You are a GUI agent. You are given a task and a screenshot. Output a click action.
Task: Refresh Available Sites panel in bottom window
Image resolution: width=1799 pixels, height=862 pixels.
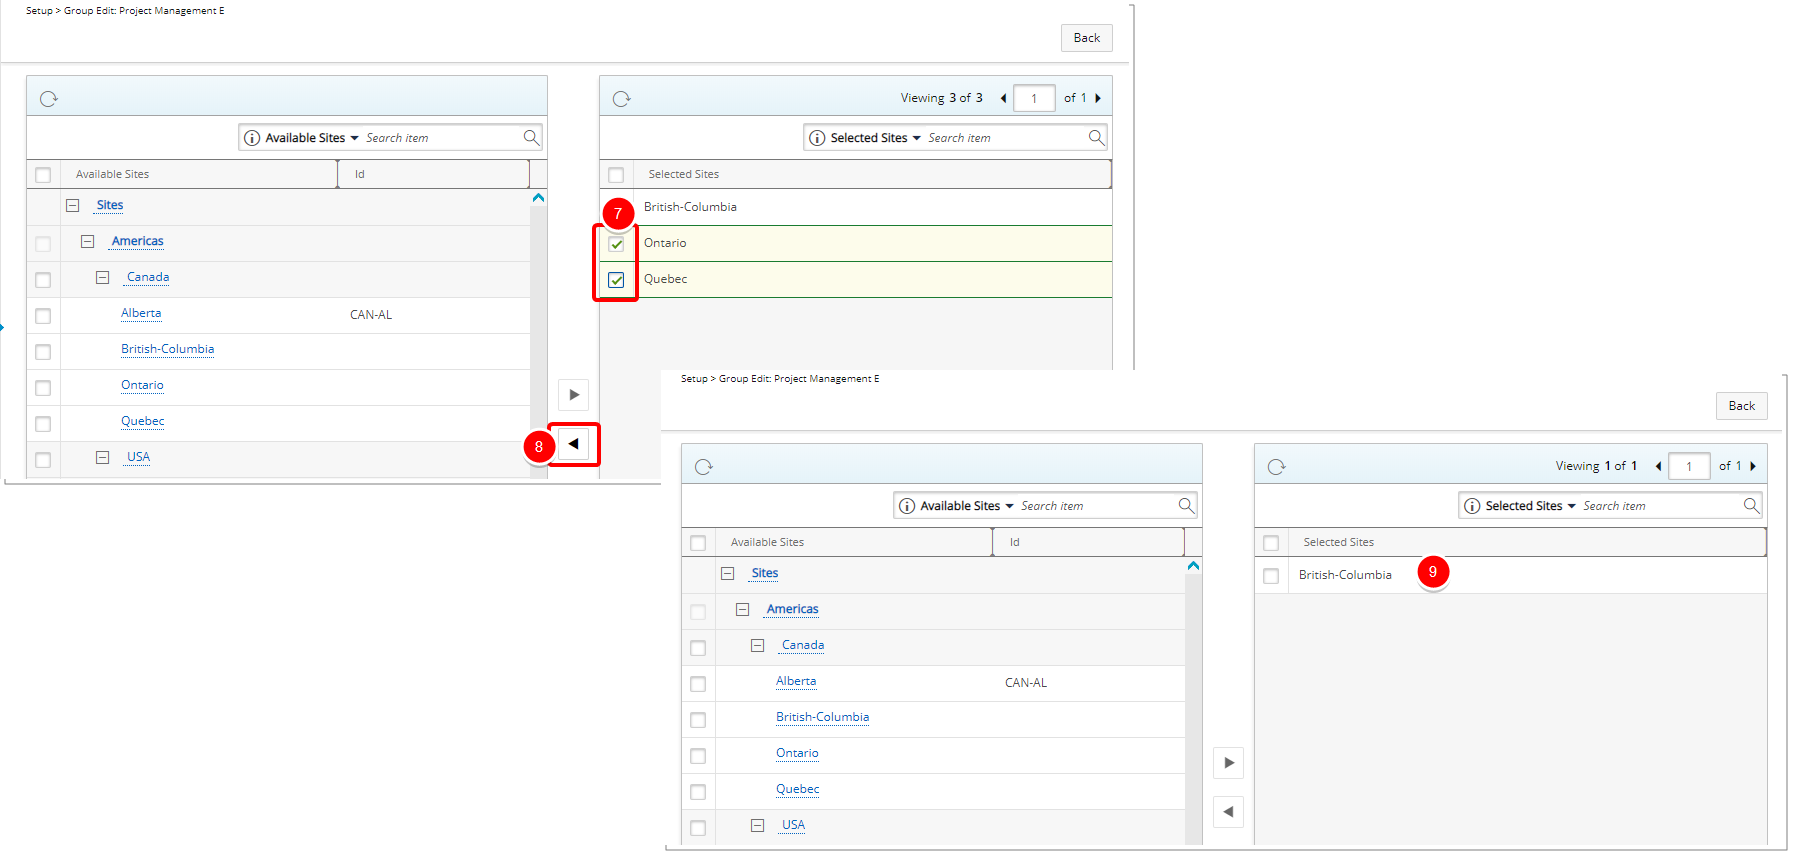coord(704,467)
